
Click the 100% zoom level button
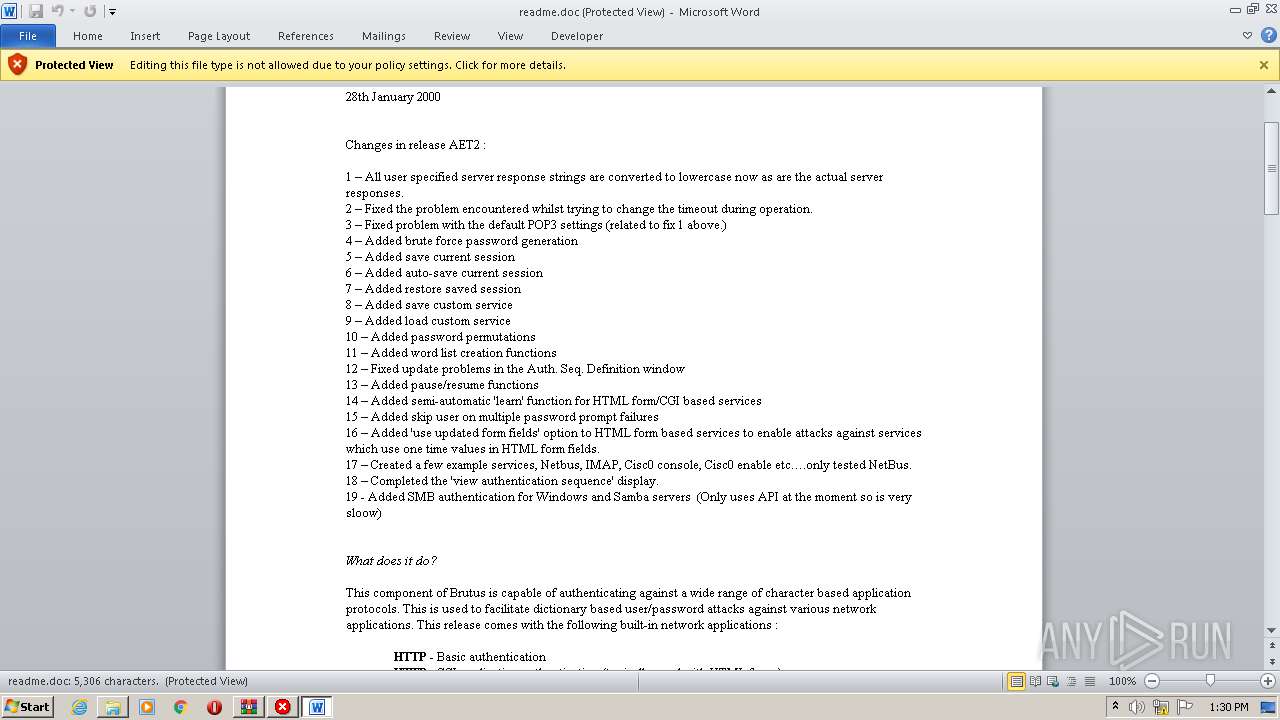1122,681
